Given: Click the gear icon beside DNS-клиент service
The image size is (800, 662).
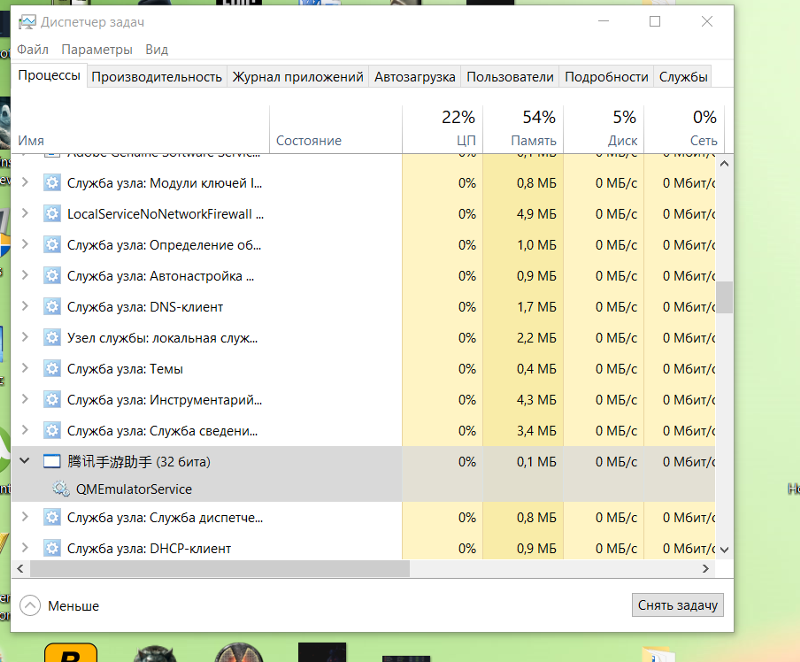Looking at the screenshot, I should coord(52,307).
